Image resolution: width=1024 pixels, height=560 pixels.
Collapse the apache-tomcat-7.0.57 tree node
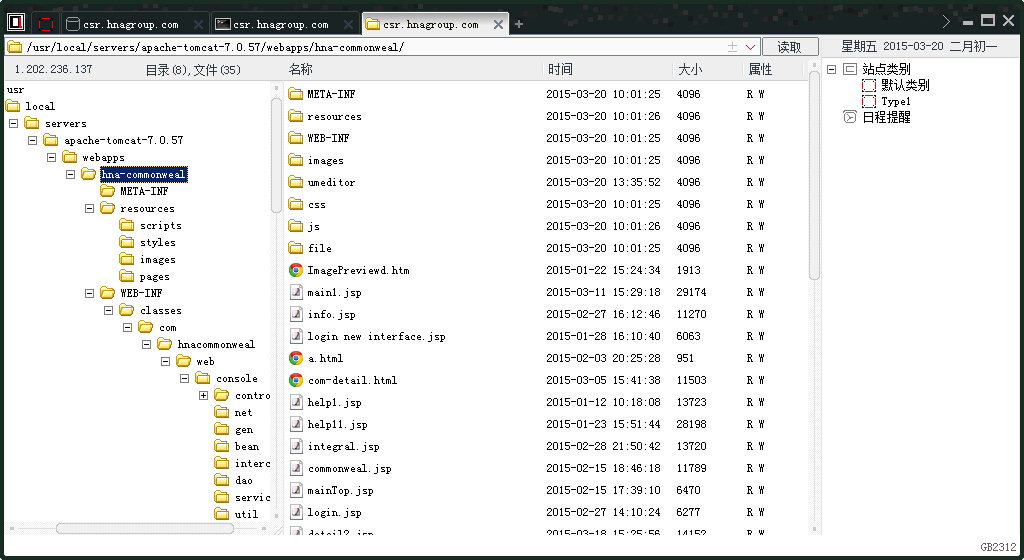(x=33, y=140)
